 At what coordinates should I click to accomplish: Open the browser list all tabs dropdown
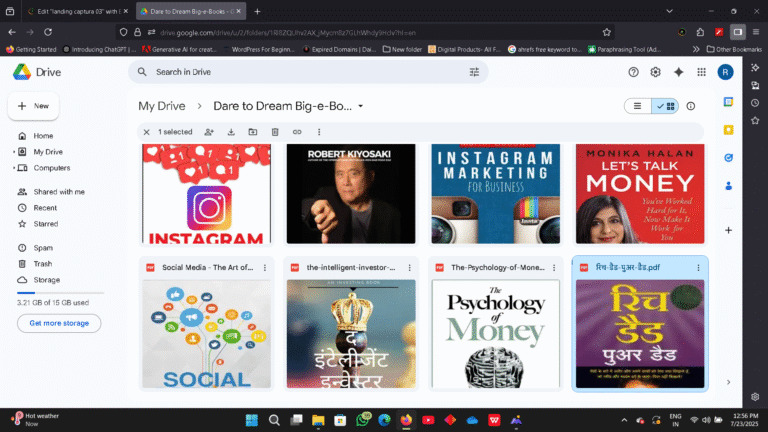(670, 11)
